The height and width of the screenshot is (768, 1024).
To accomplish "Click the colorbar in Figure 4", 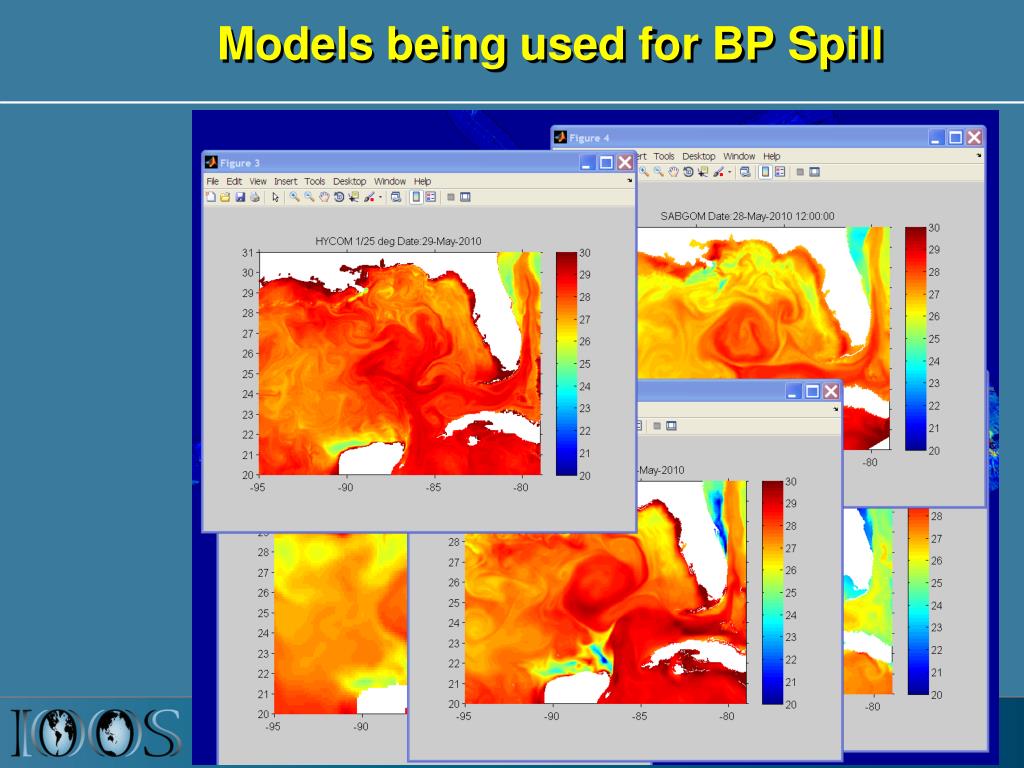I will [916, 339].
